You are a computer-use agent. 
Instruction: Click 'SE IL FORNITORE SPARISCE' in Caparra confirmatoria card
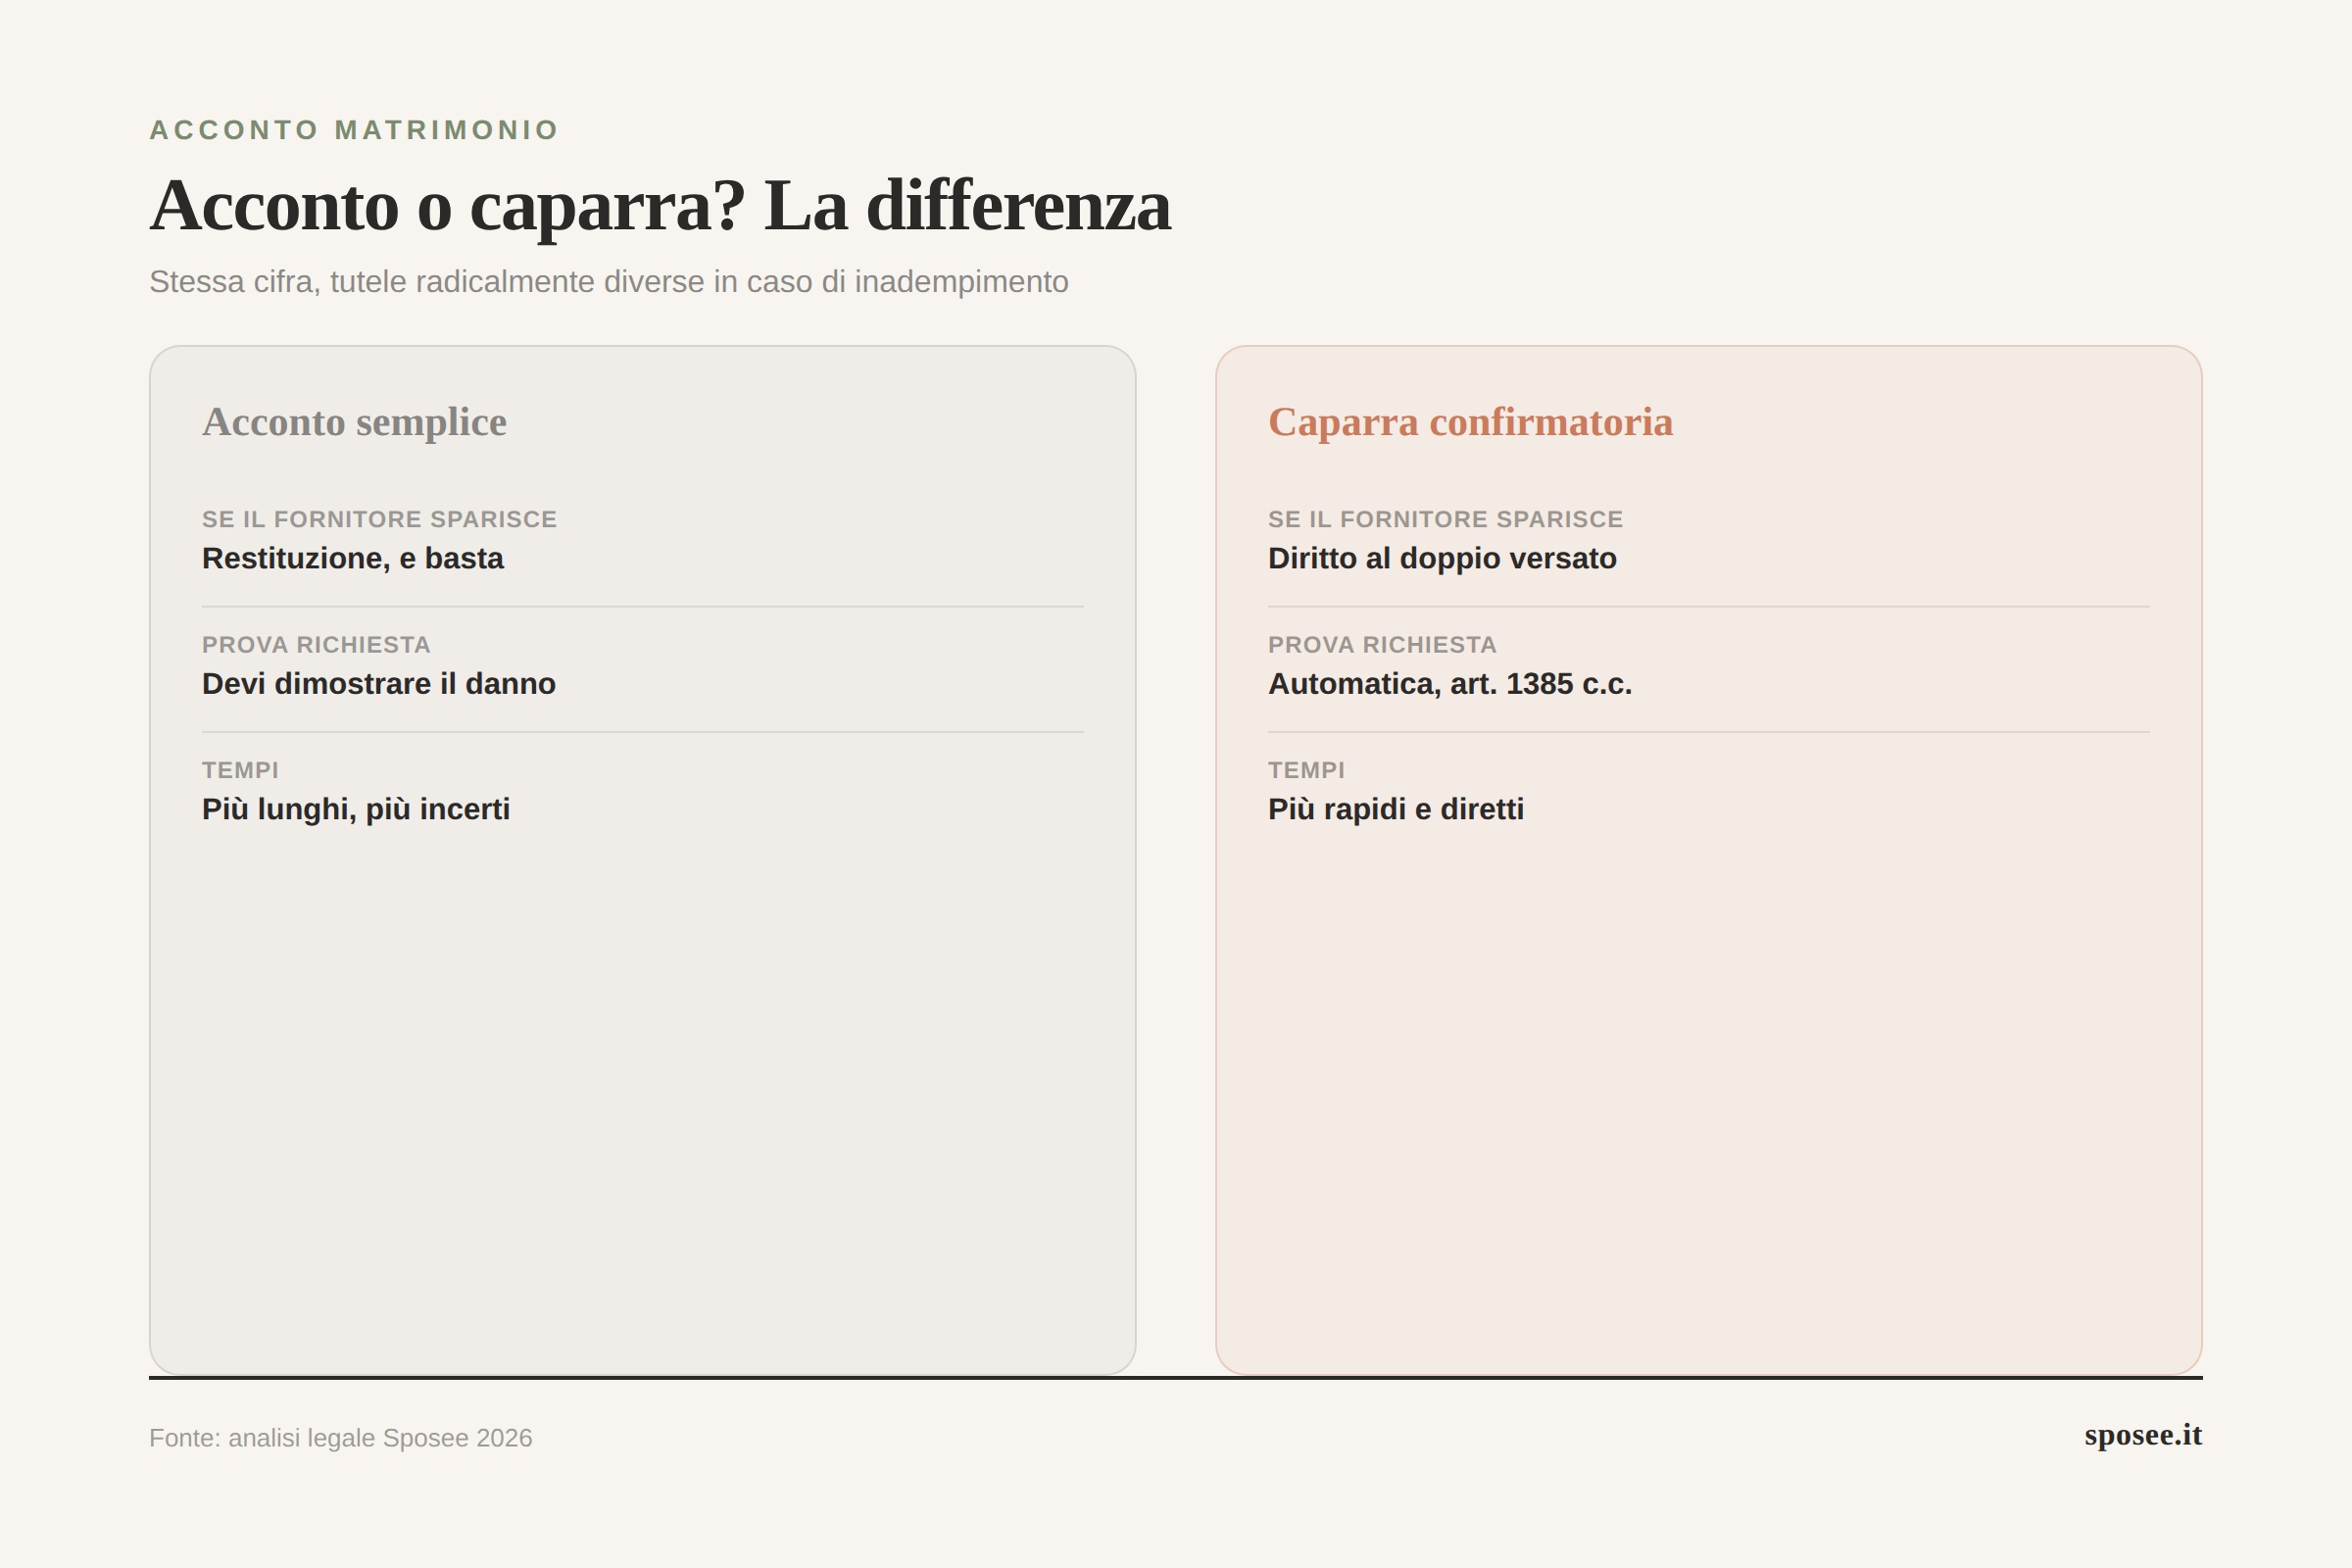1446,519
